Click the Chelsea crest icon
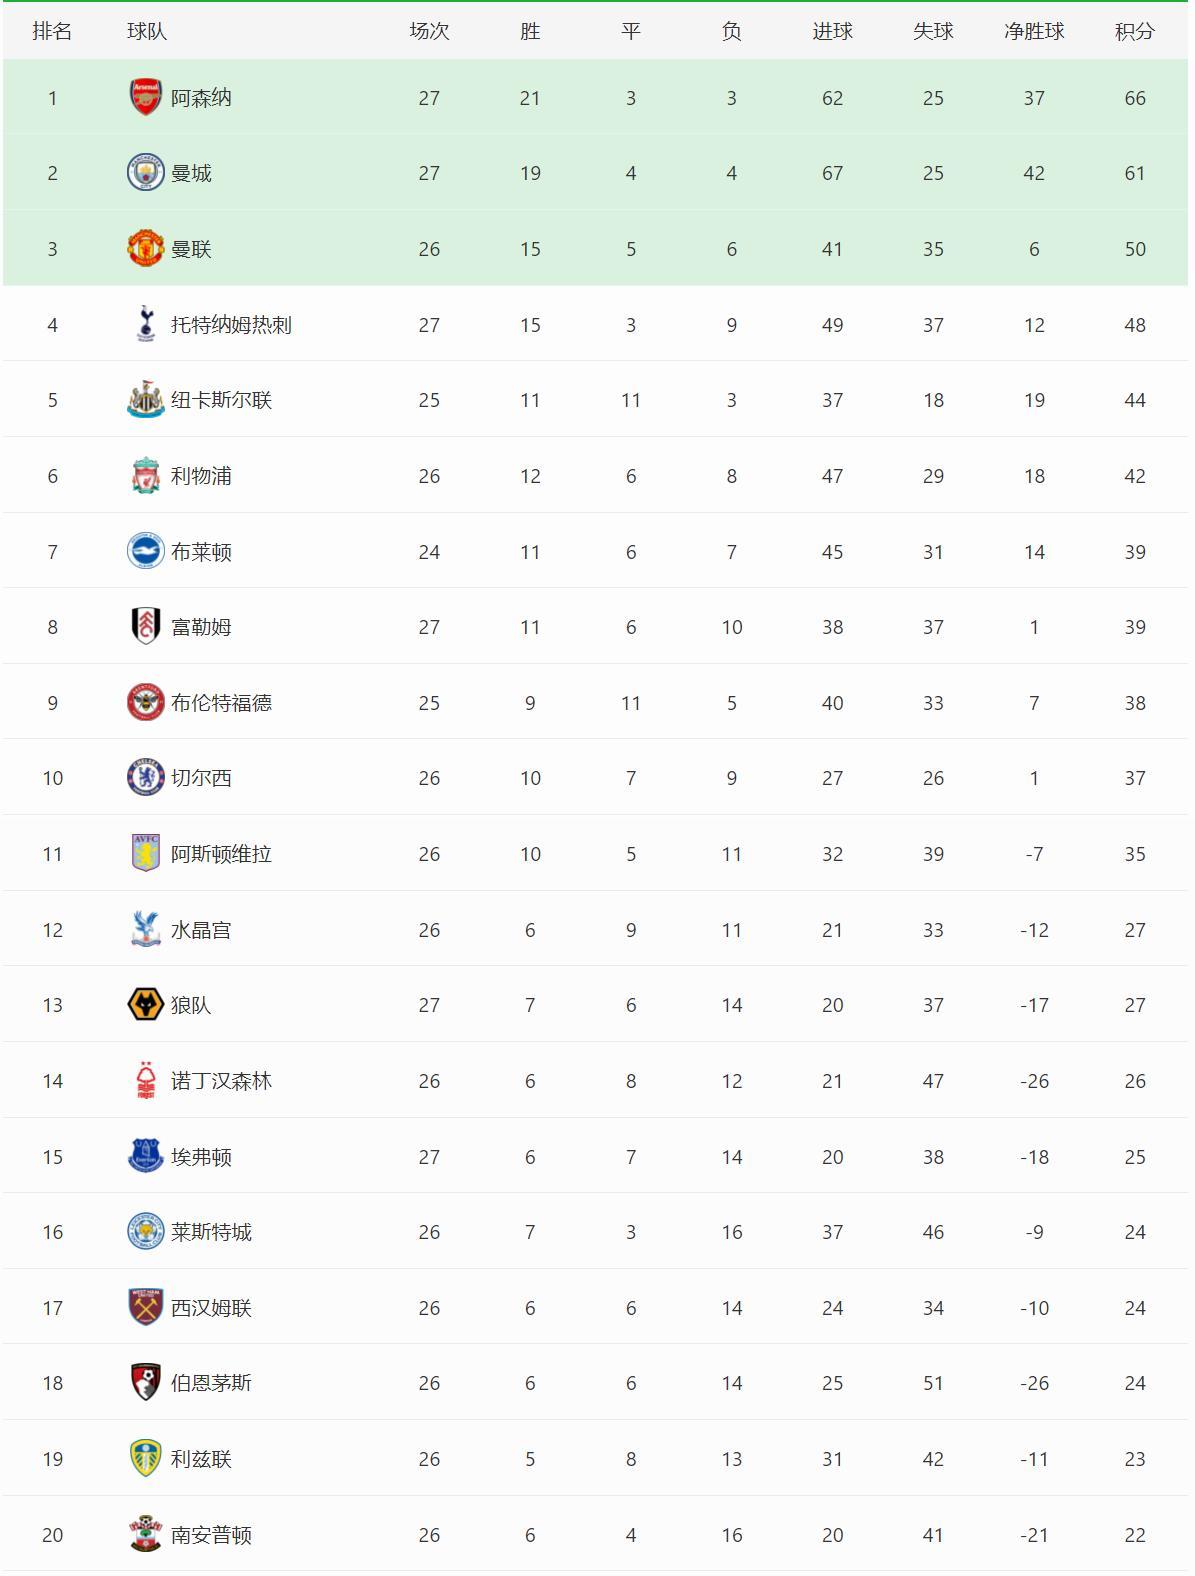This screenshot has width=1195, height=1576. coord(146,778)
